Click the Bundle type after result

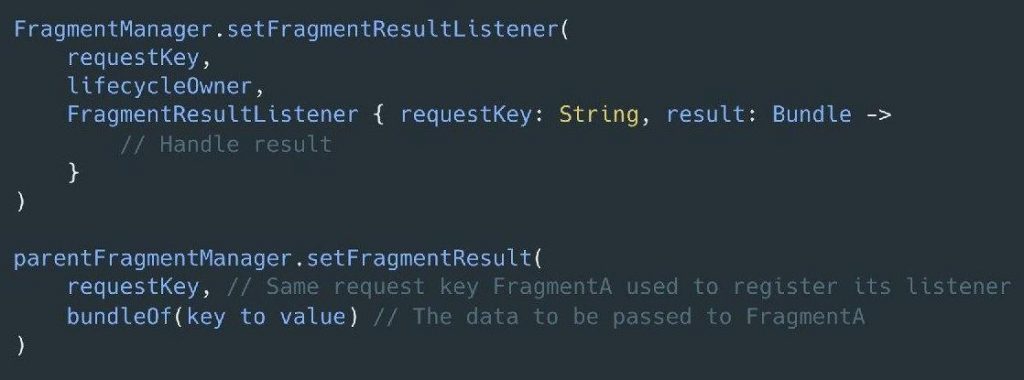click(812, 114)
